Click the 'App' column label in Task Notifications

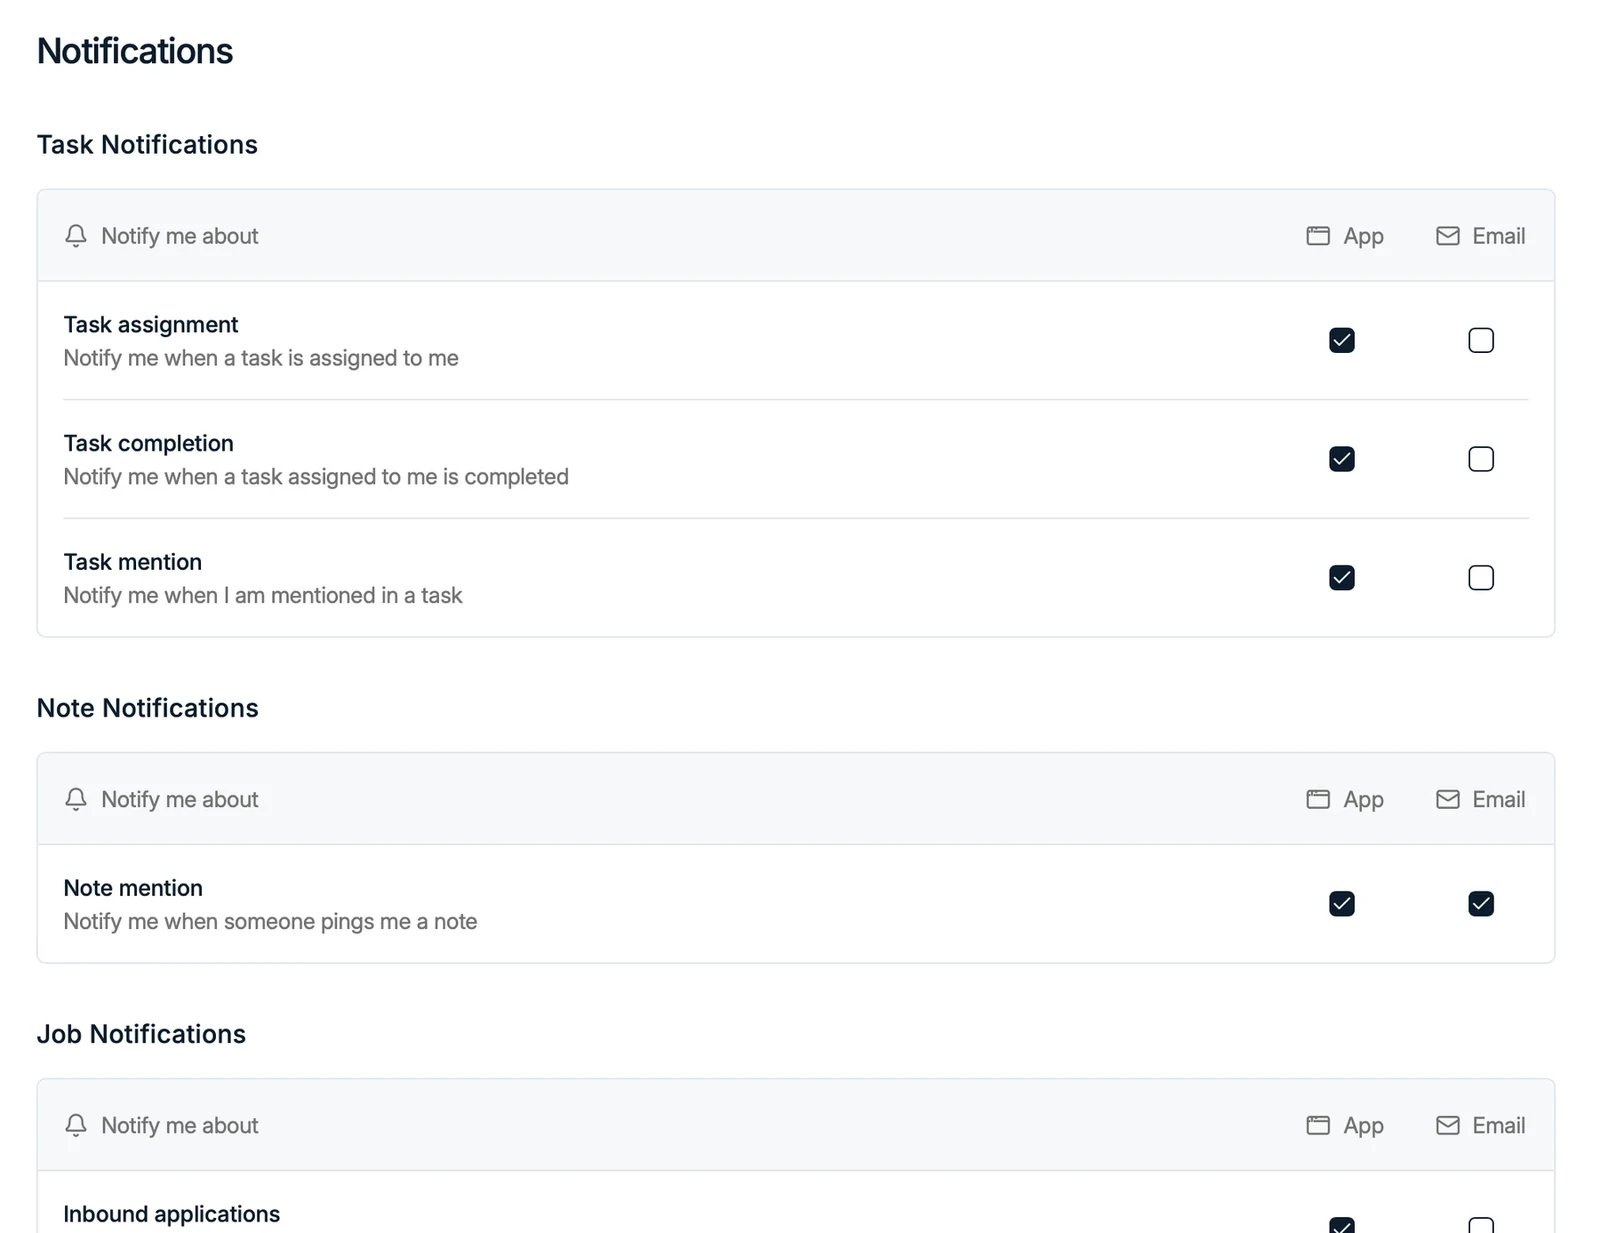(1363, 237)
